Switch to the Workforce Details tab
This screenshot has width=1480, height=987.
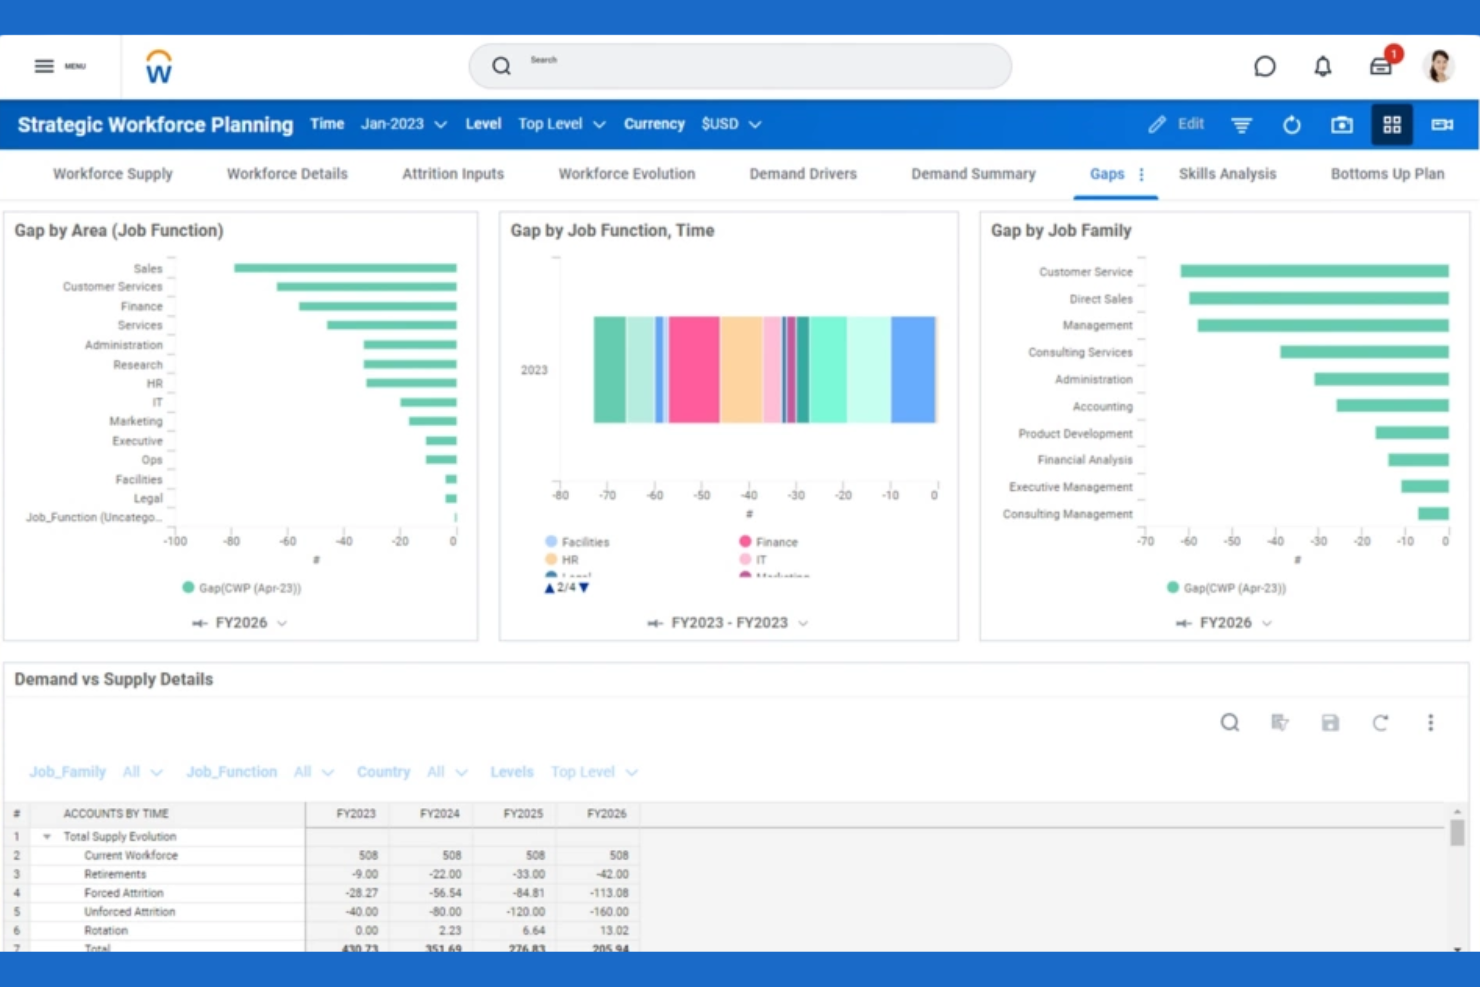(x=287, y=174)
